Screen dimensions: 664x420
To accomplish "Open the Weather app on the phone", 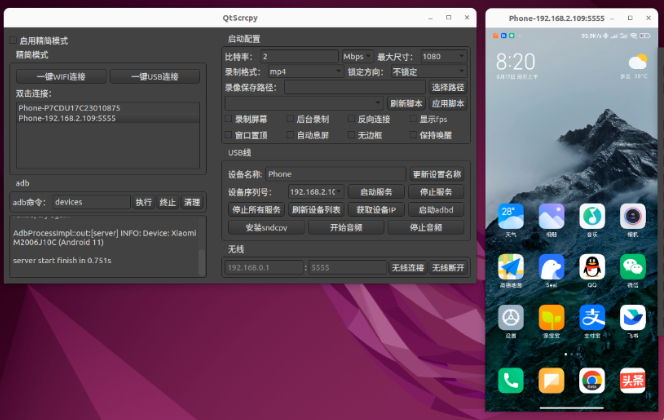I will pyautogui.click(x=511, y=216).
